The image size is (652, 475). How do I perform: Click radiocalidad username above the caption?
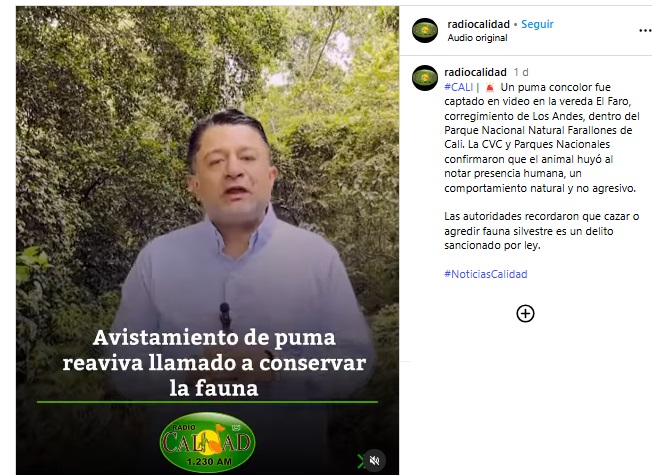[475, 72]
